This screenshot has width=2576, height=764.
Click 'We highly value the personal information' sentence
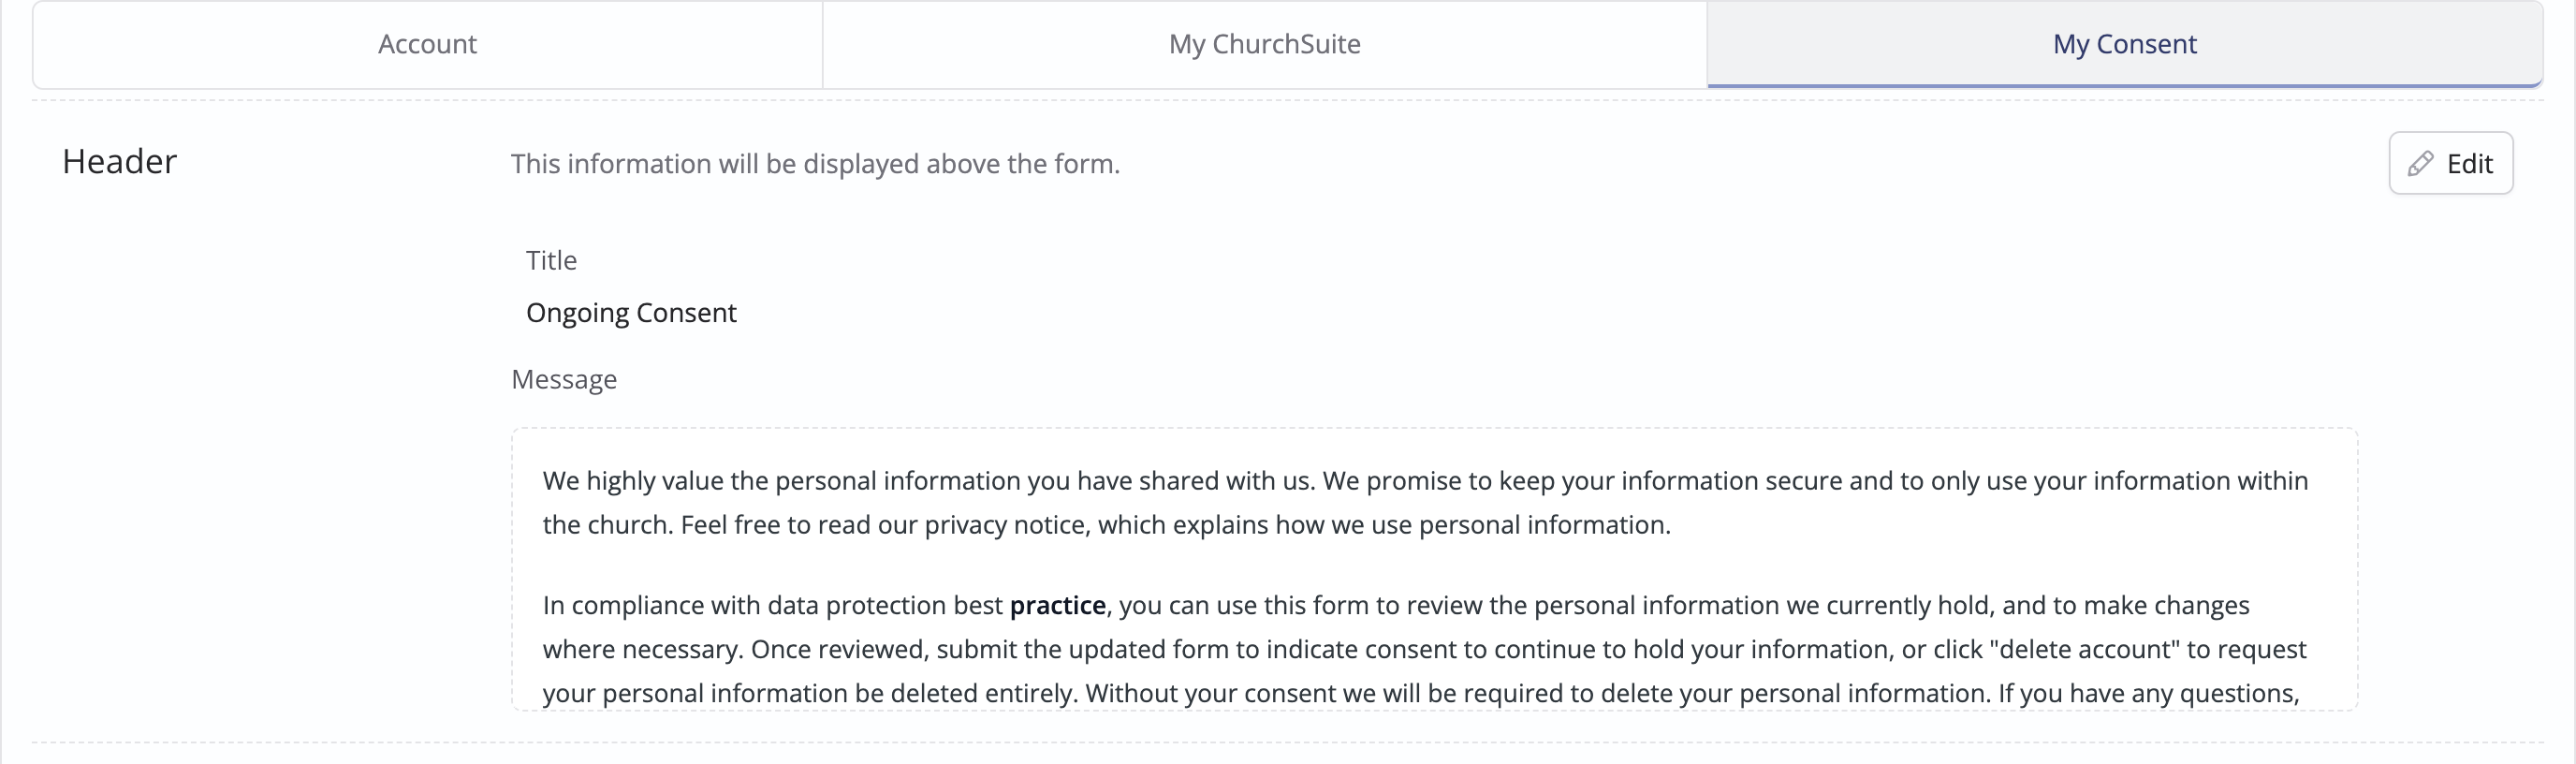[x=781, y=481]
